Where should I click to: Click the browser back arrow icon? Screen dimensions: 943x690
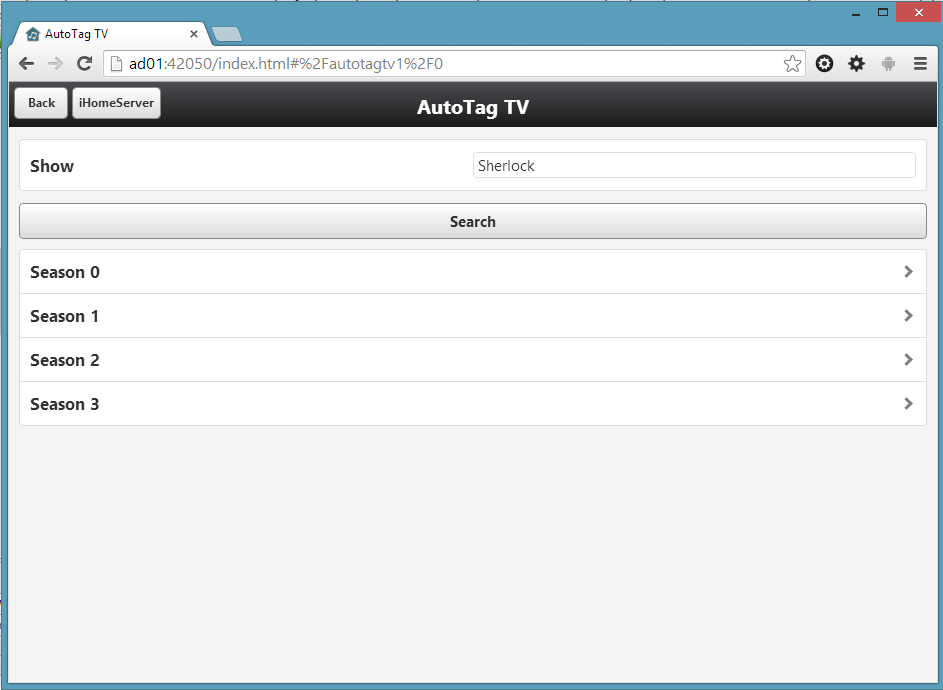pos(27,64)
